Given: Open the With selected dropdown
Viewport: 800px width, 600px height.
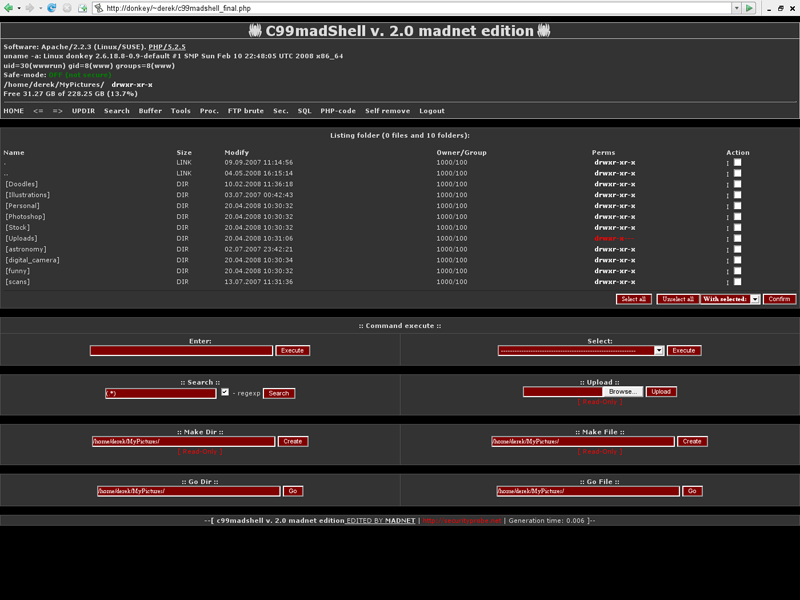Looking at the screenshot, I should pos(755,299).
